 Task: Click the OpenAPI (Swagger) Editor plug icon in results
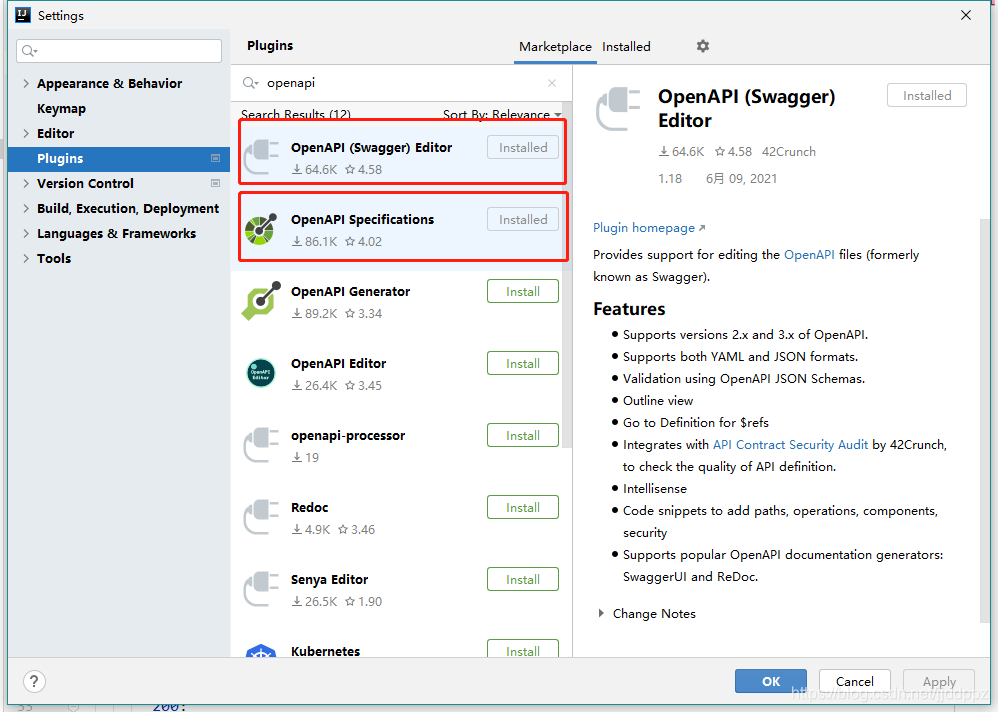pyautogui.click(x=261, y=157)
